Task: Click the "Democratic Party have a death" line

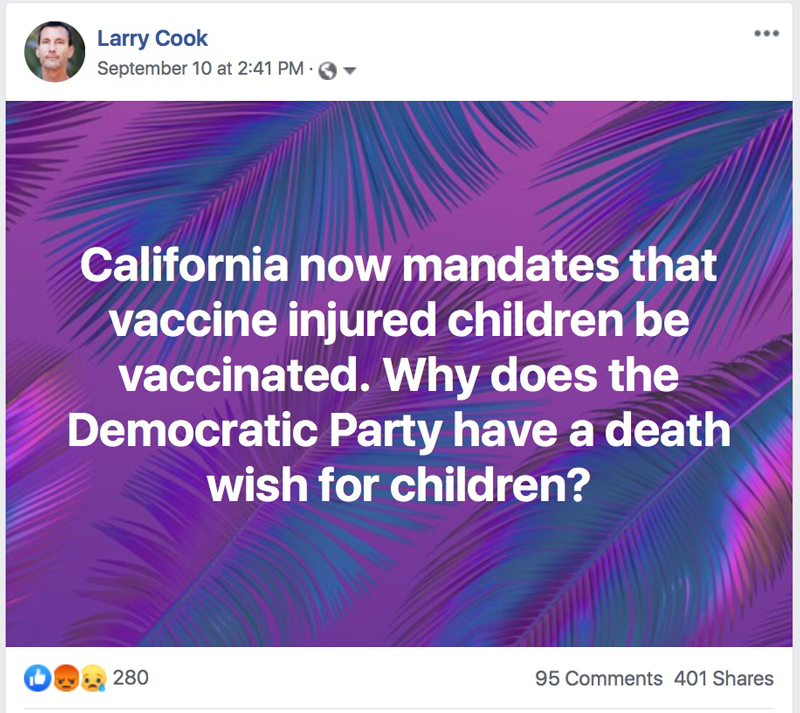Action: pyautogui.click(x=399, y=434)
